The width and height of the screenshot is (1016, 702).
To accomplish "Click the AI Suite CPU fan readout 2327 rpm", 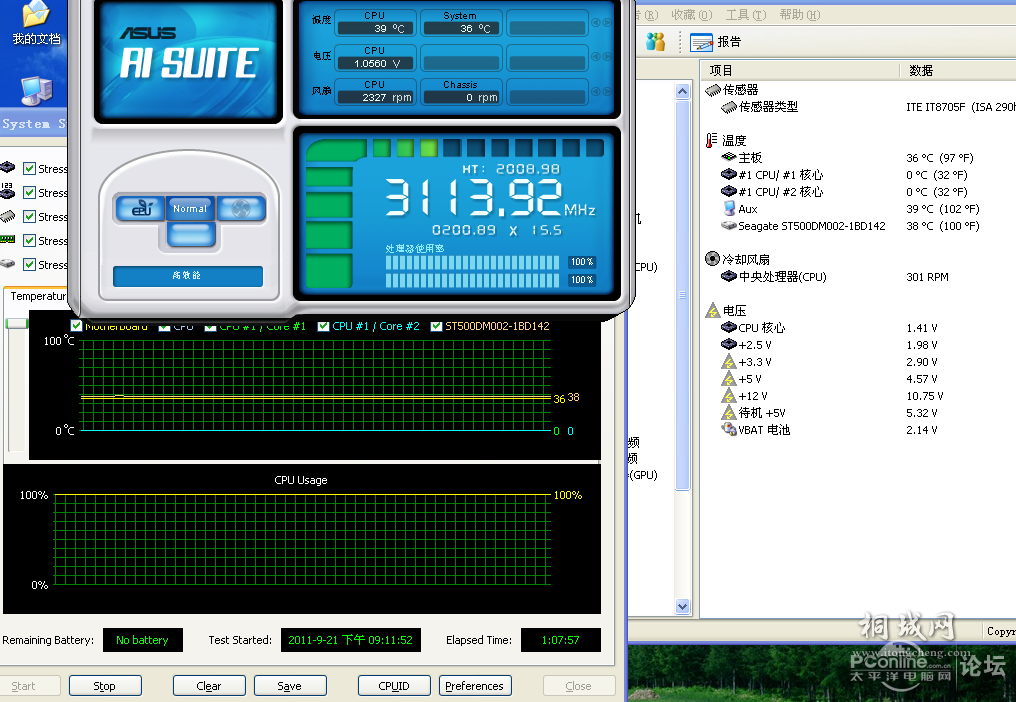I will (x=375, y=97).
